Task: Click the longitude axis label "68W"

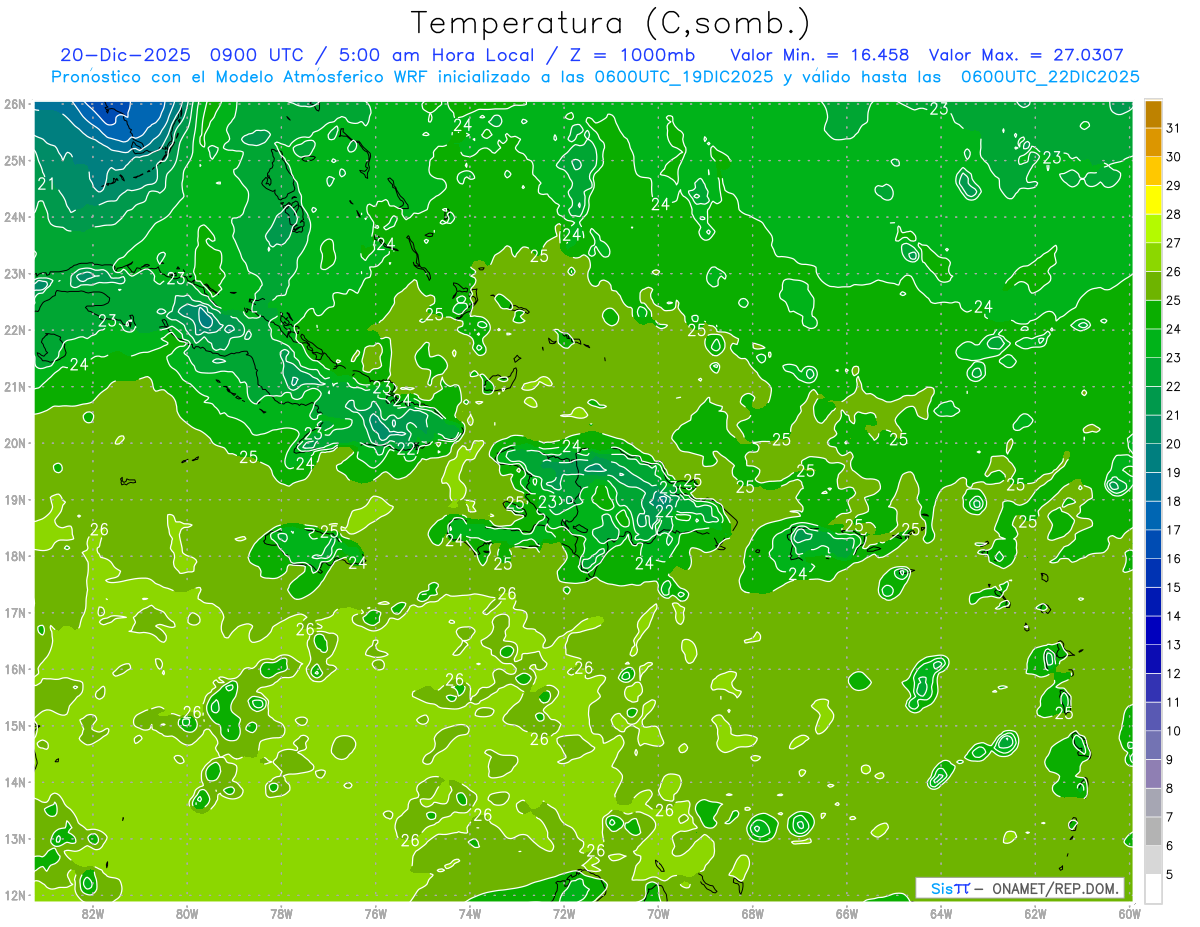Action: (x=753, y=913)
